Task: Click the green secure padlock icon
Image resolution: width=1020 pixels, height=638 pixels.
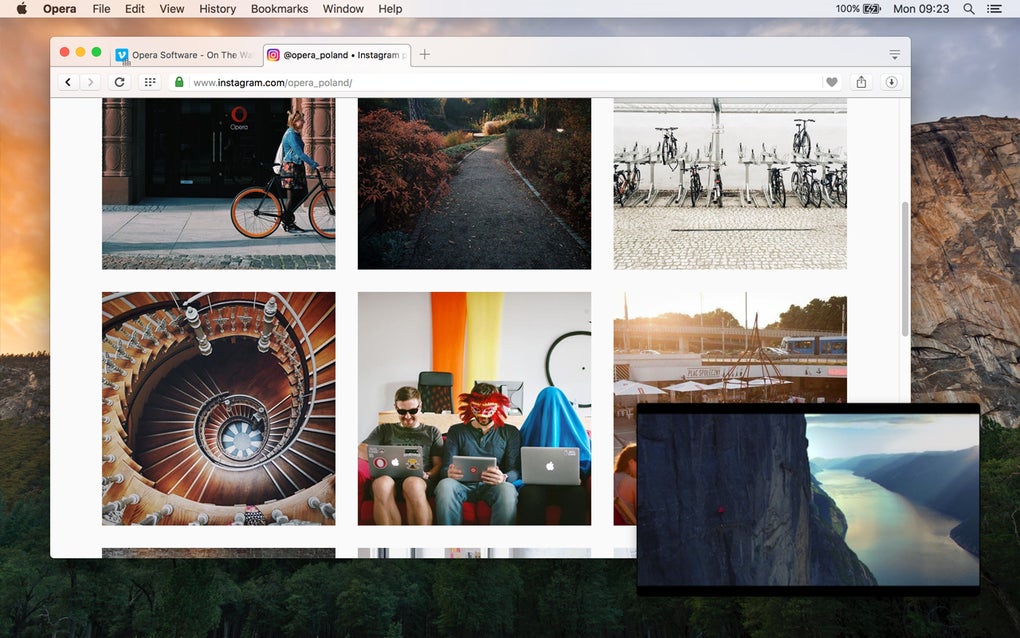Action: [x=179, y=82]
